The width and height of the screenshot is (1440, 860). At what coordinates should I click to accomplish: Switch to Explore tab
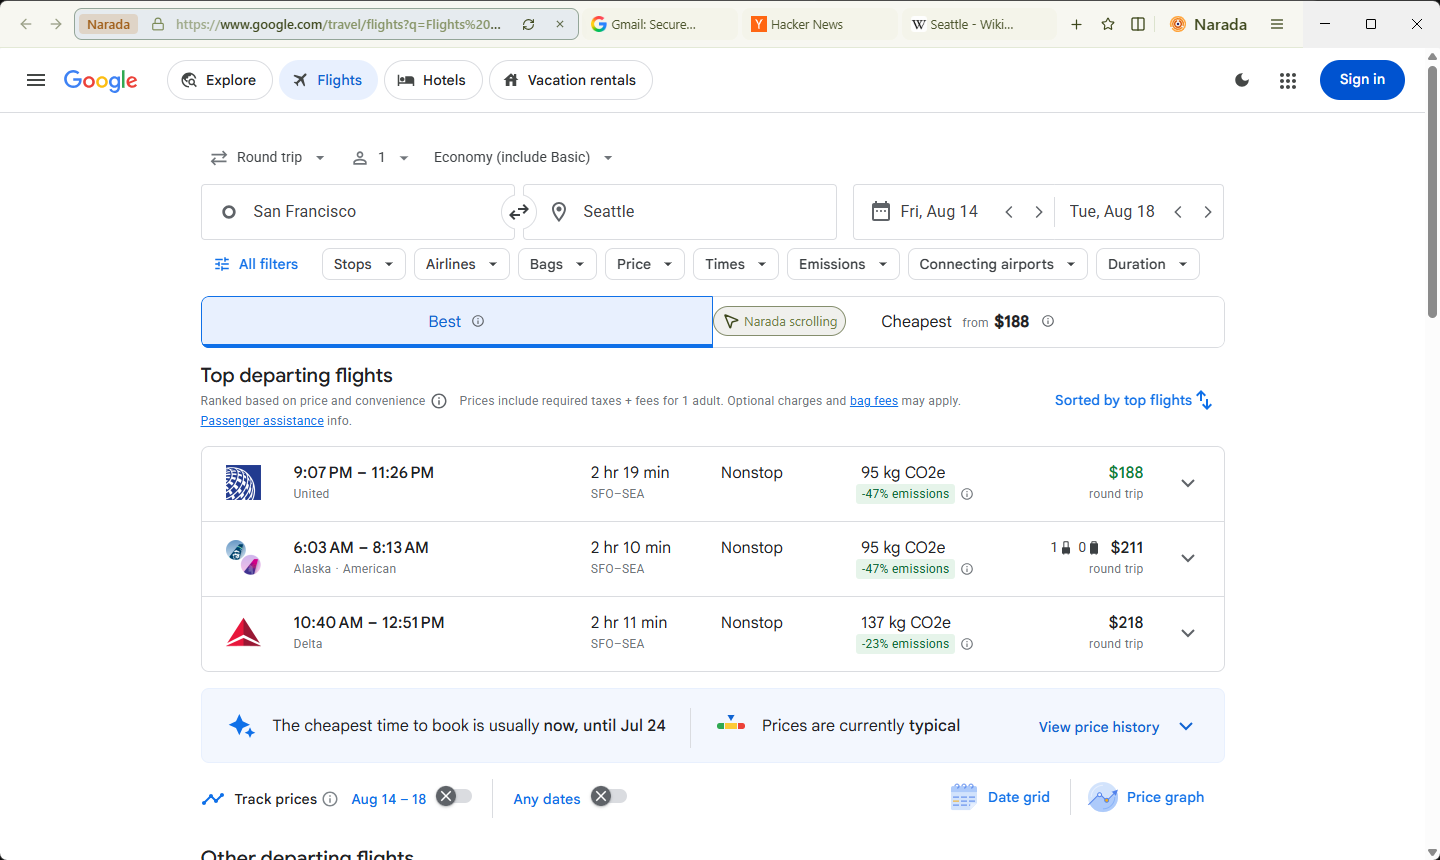[x=220, y=80]
